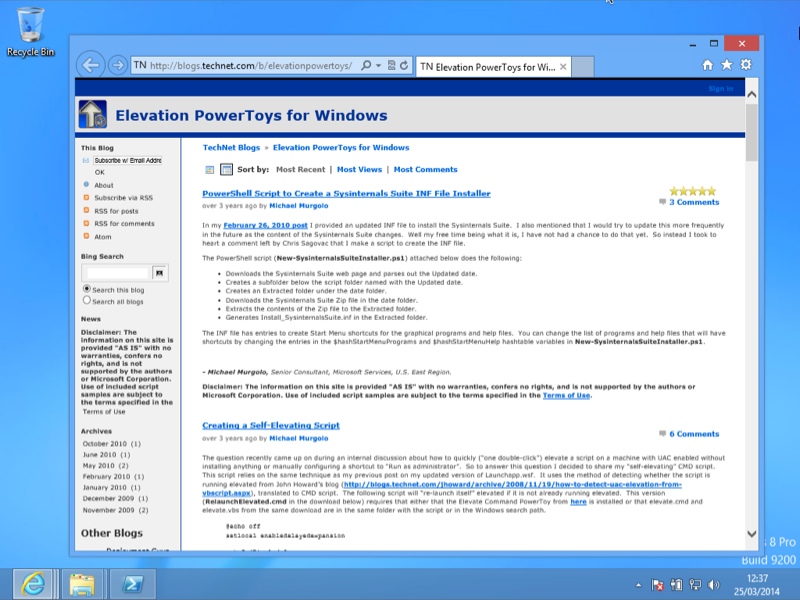Viewport: 800px width, 600px height.
Task: Click OK to subscribe by email
Action: [99, 172]
